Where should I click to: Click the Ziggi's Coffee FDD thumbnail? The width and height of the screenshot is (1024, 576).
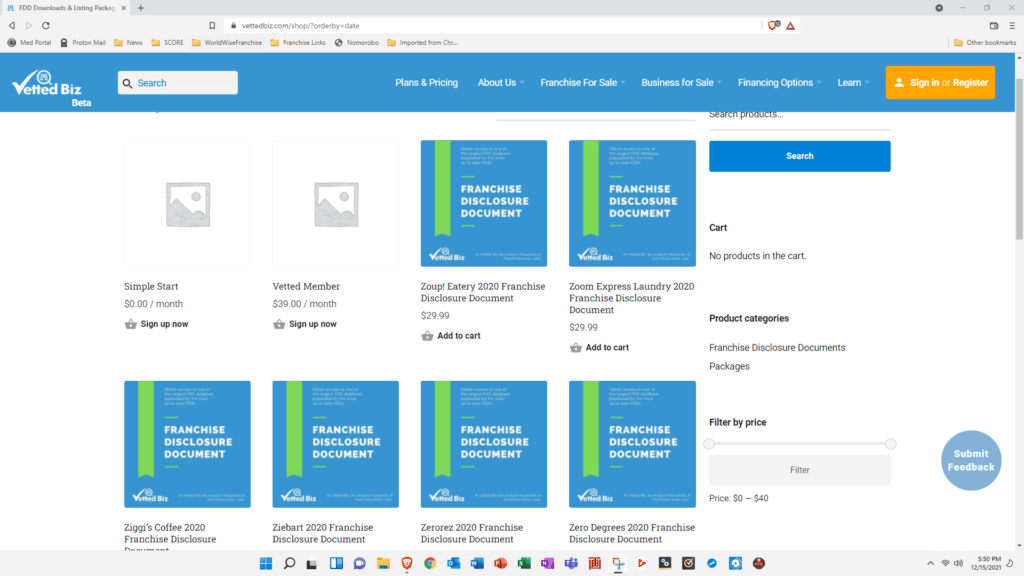[187, 444]
